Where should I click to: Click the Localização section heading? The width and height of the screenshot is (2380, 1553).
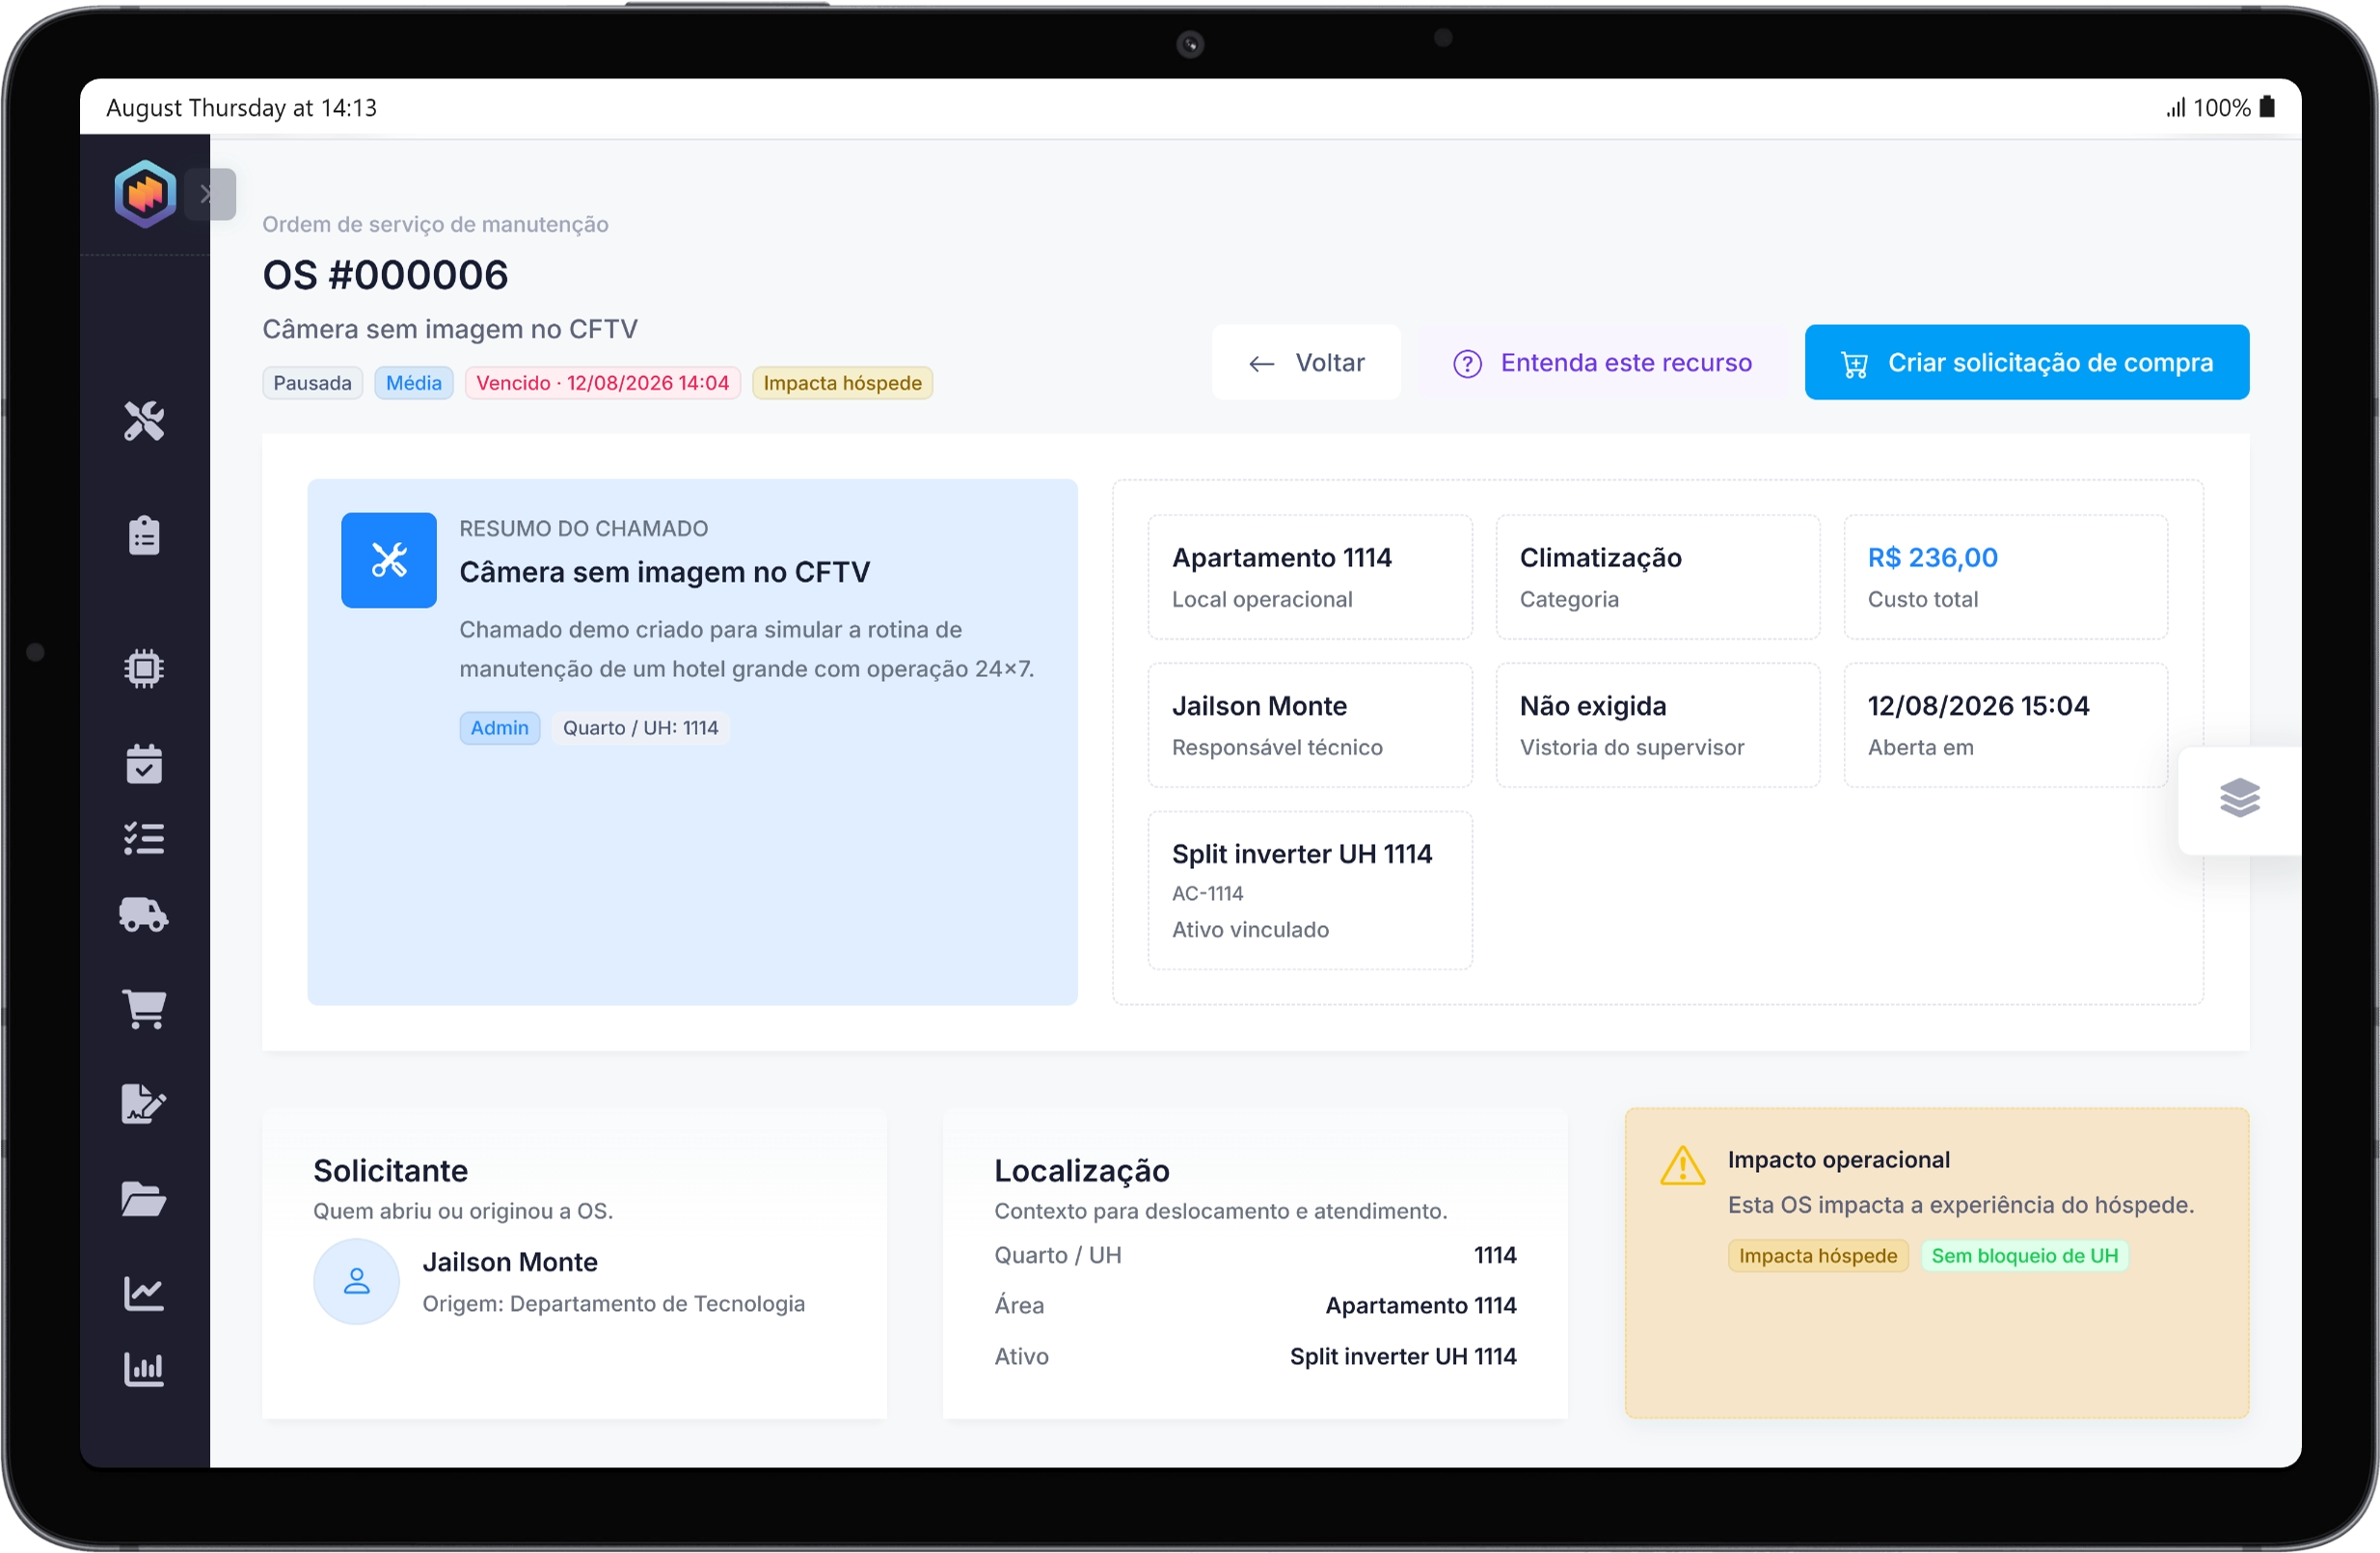pyautogui.click(x=1082, y=1171)
